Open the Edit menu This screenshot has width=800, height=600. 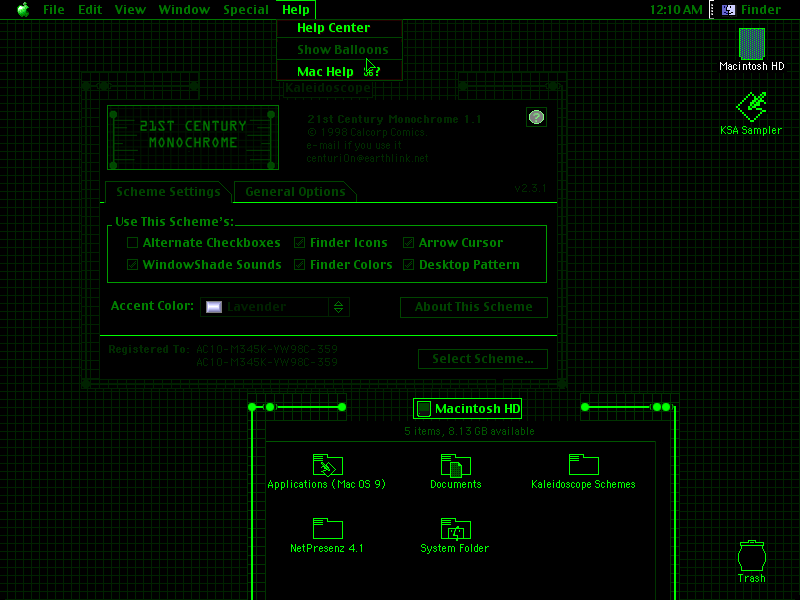pos(90,10)
